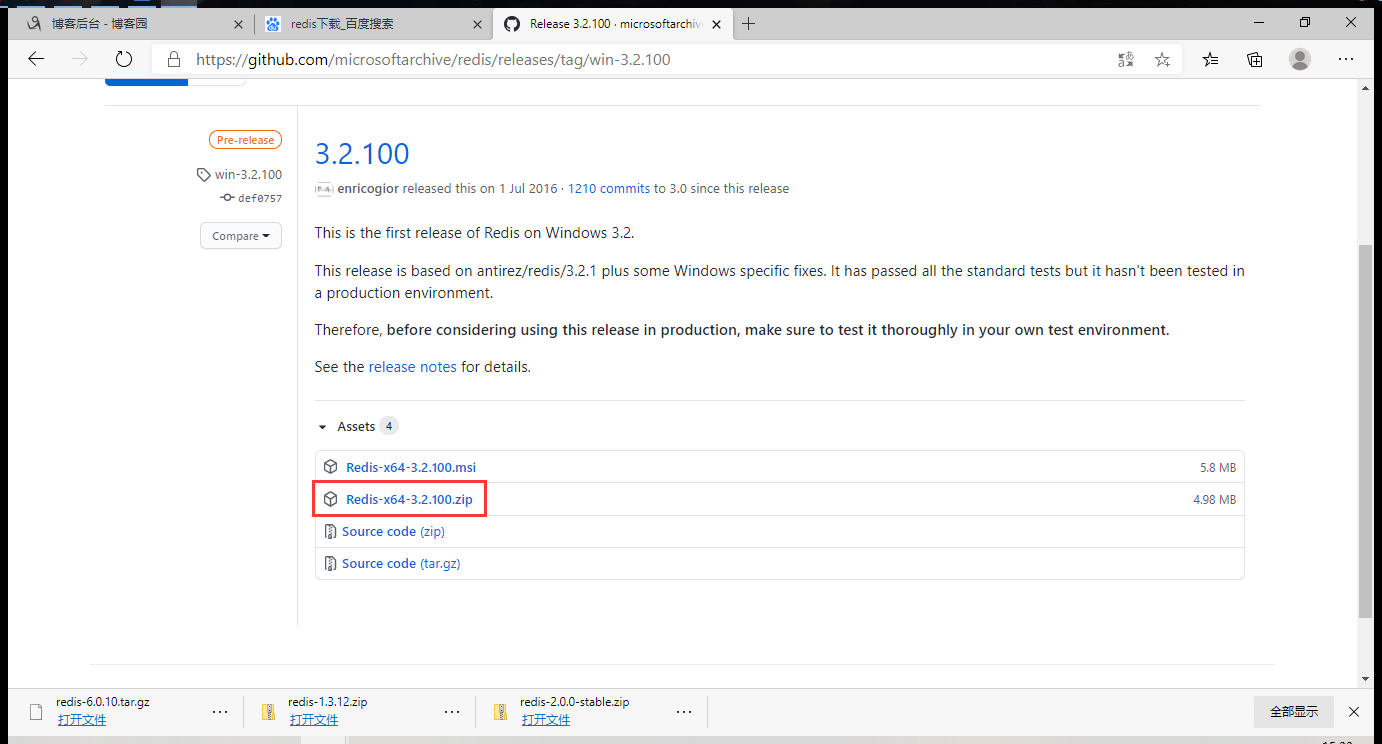Click the redis-2.0.0-stable.zip file icon in downloads bar
Screen dimensions: 1382x744
[500, 712]
